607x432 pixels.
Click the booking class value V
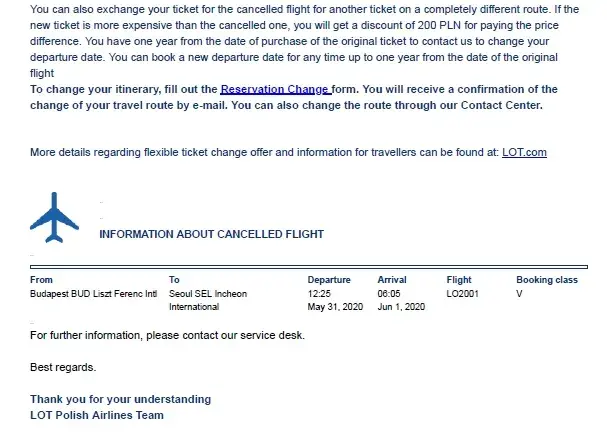pos(519,294)
